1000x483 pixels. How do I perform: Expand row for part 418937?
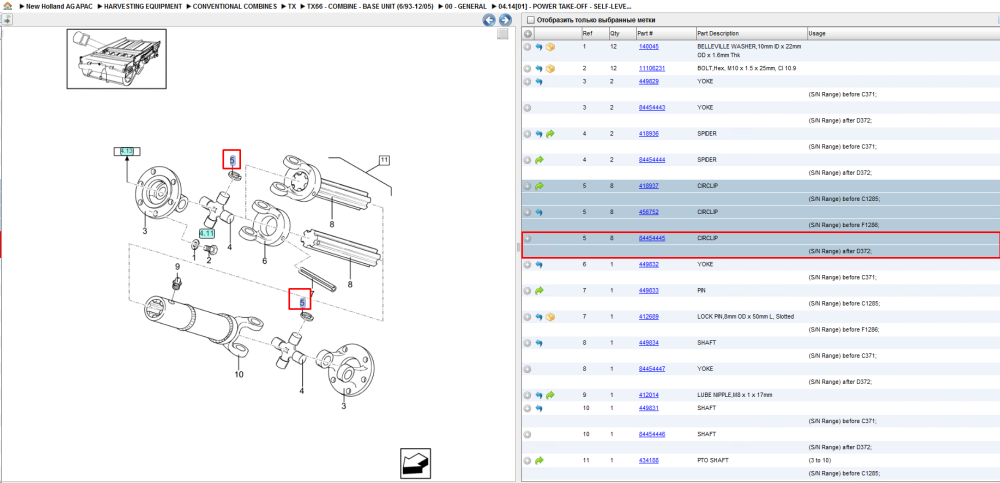(x=527, y=186)
